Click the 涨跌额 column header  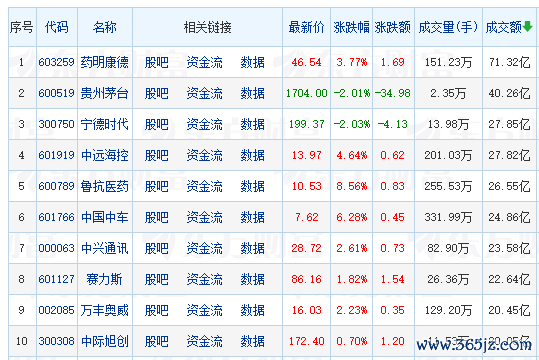(393, 27)
